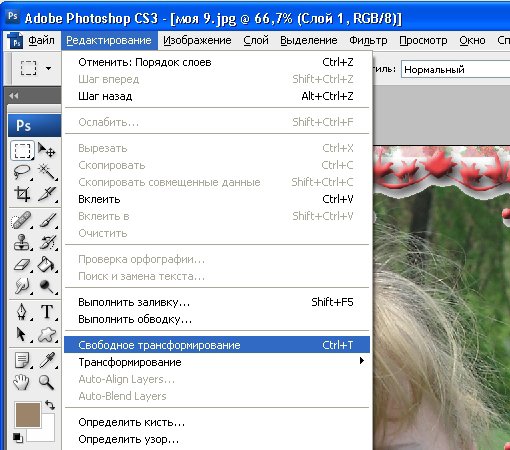Collapse the toolbox with double-arrow

(x=14, y=96)
